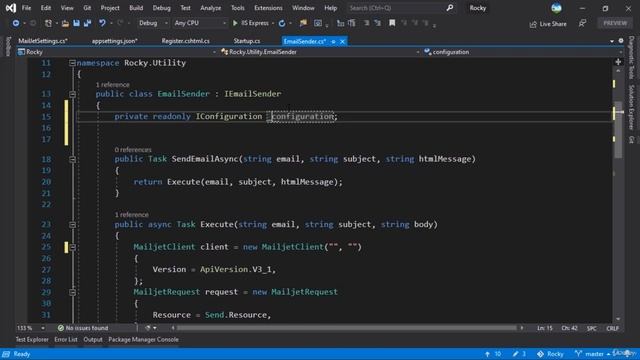Open the File menu
The height and width of the screenshot is (360, 640).
click(x=26, y=8)
